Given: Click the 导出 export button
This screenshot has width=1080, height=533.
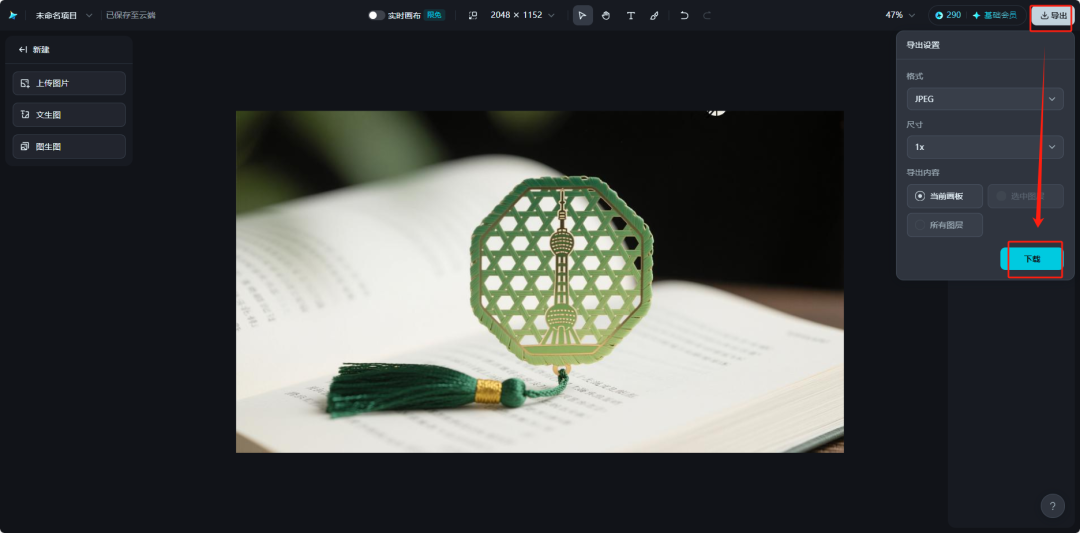Looking at the screenshot, I should tap(1052, 15).
